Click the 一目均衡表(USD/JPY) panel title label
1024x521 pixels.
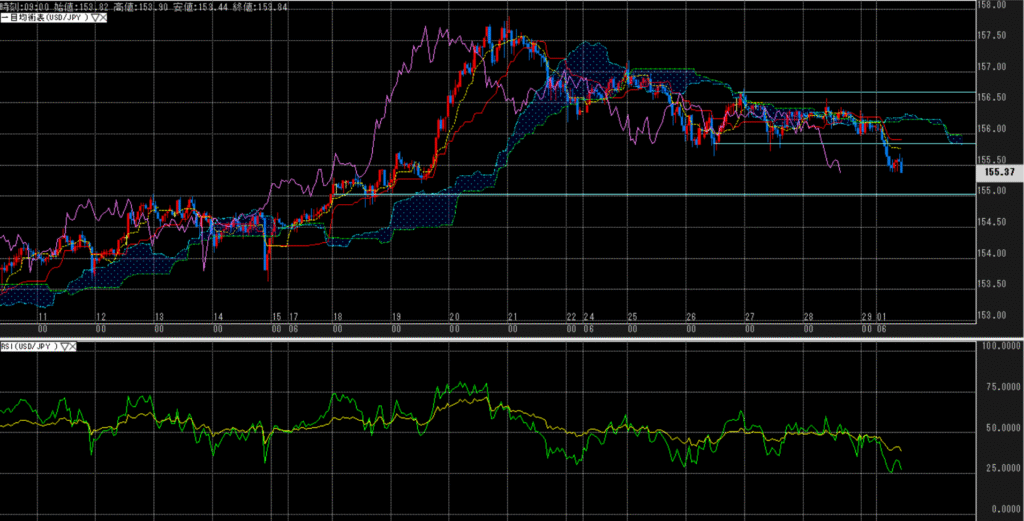45,19
